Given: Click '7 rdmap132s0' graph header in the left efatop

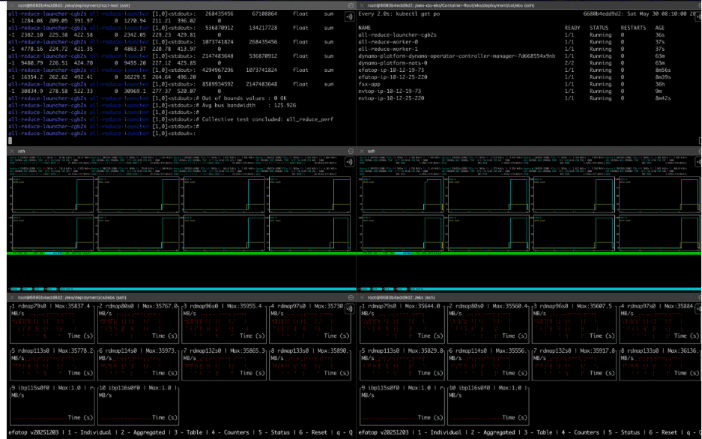Looking at the screenshot, I should click(x=202, y=350).
